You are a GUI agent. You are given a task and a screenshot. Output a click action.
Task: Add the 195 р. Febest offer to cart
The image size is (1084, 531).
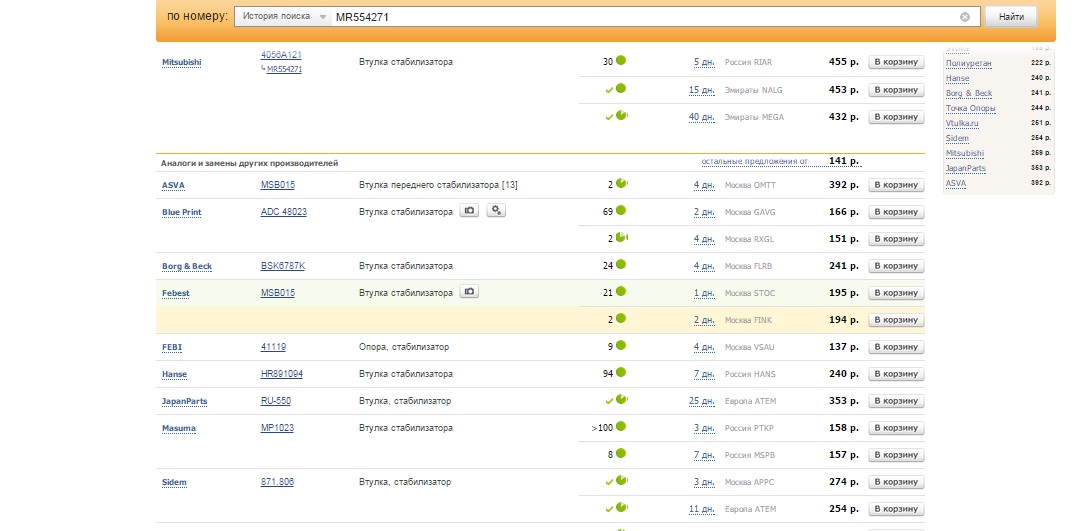tap(895, 293)
